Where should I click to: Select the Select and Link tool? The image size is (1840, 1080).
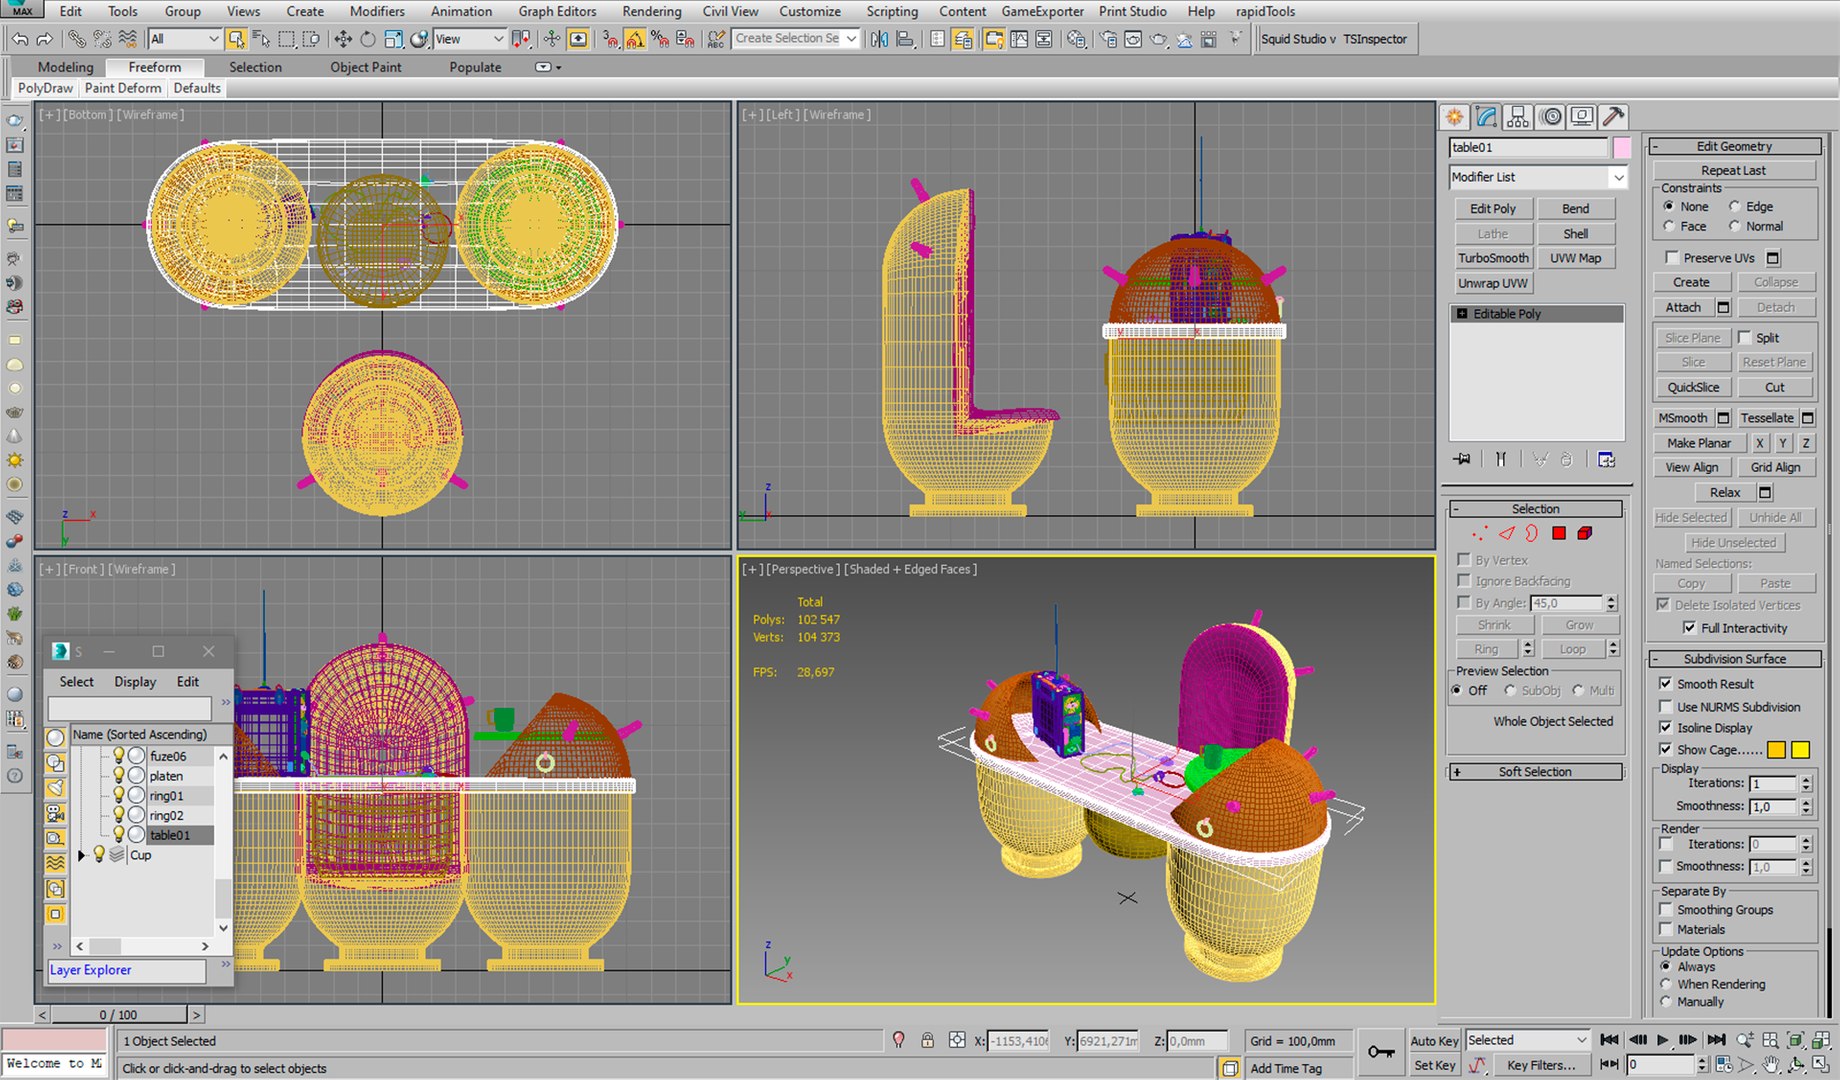click(x=76, y=39)
